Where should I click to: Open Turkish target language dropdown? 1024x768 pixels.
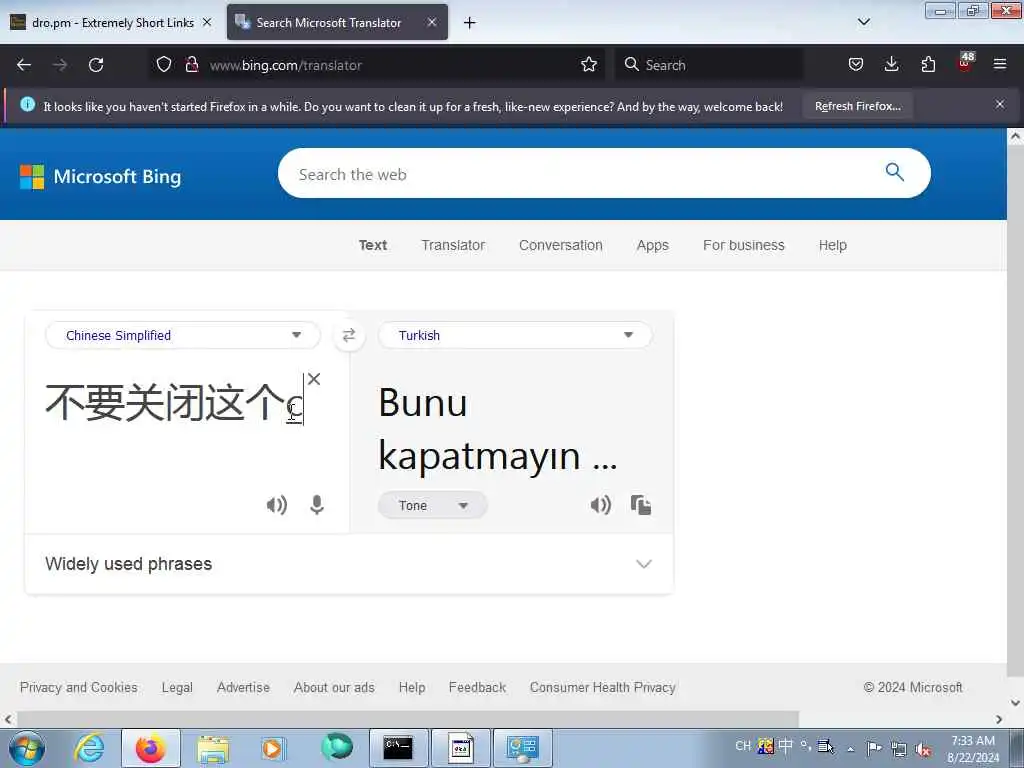[x=515, y=335]
